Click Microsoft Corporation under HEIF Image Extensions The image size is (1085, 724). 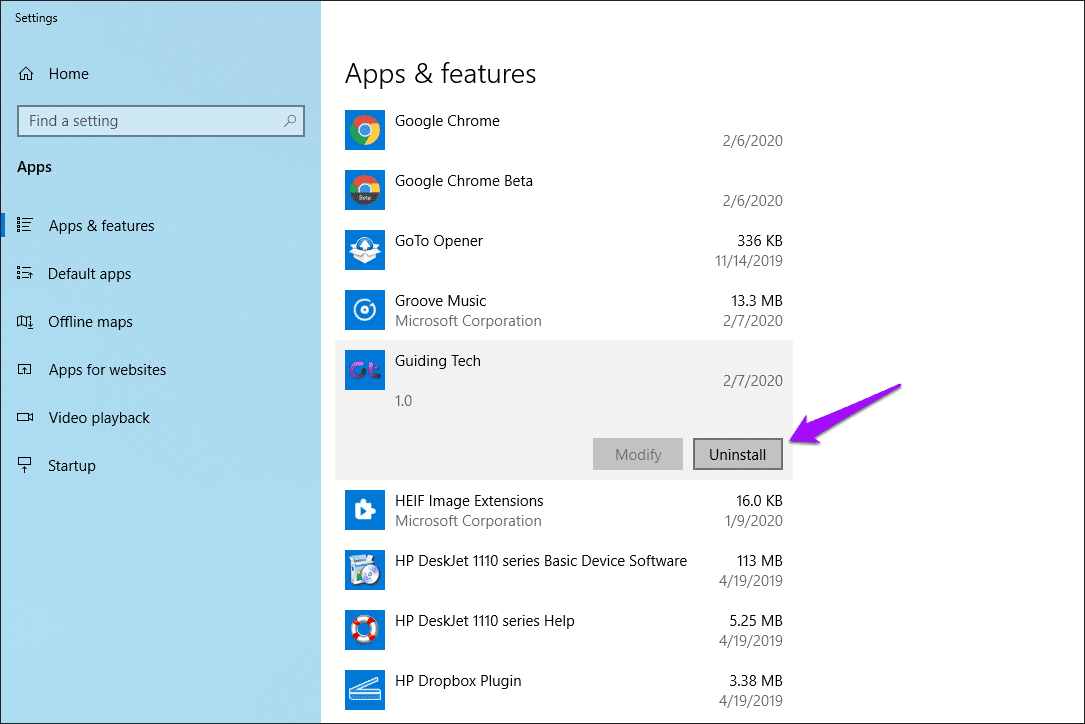click(468, 521)
